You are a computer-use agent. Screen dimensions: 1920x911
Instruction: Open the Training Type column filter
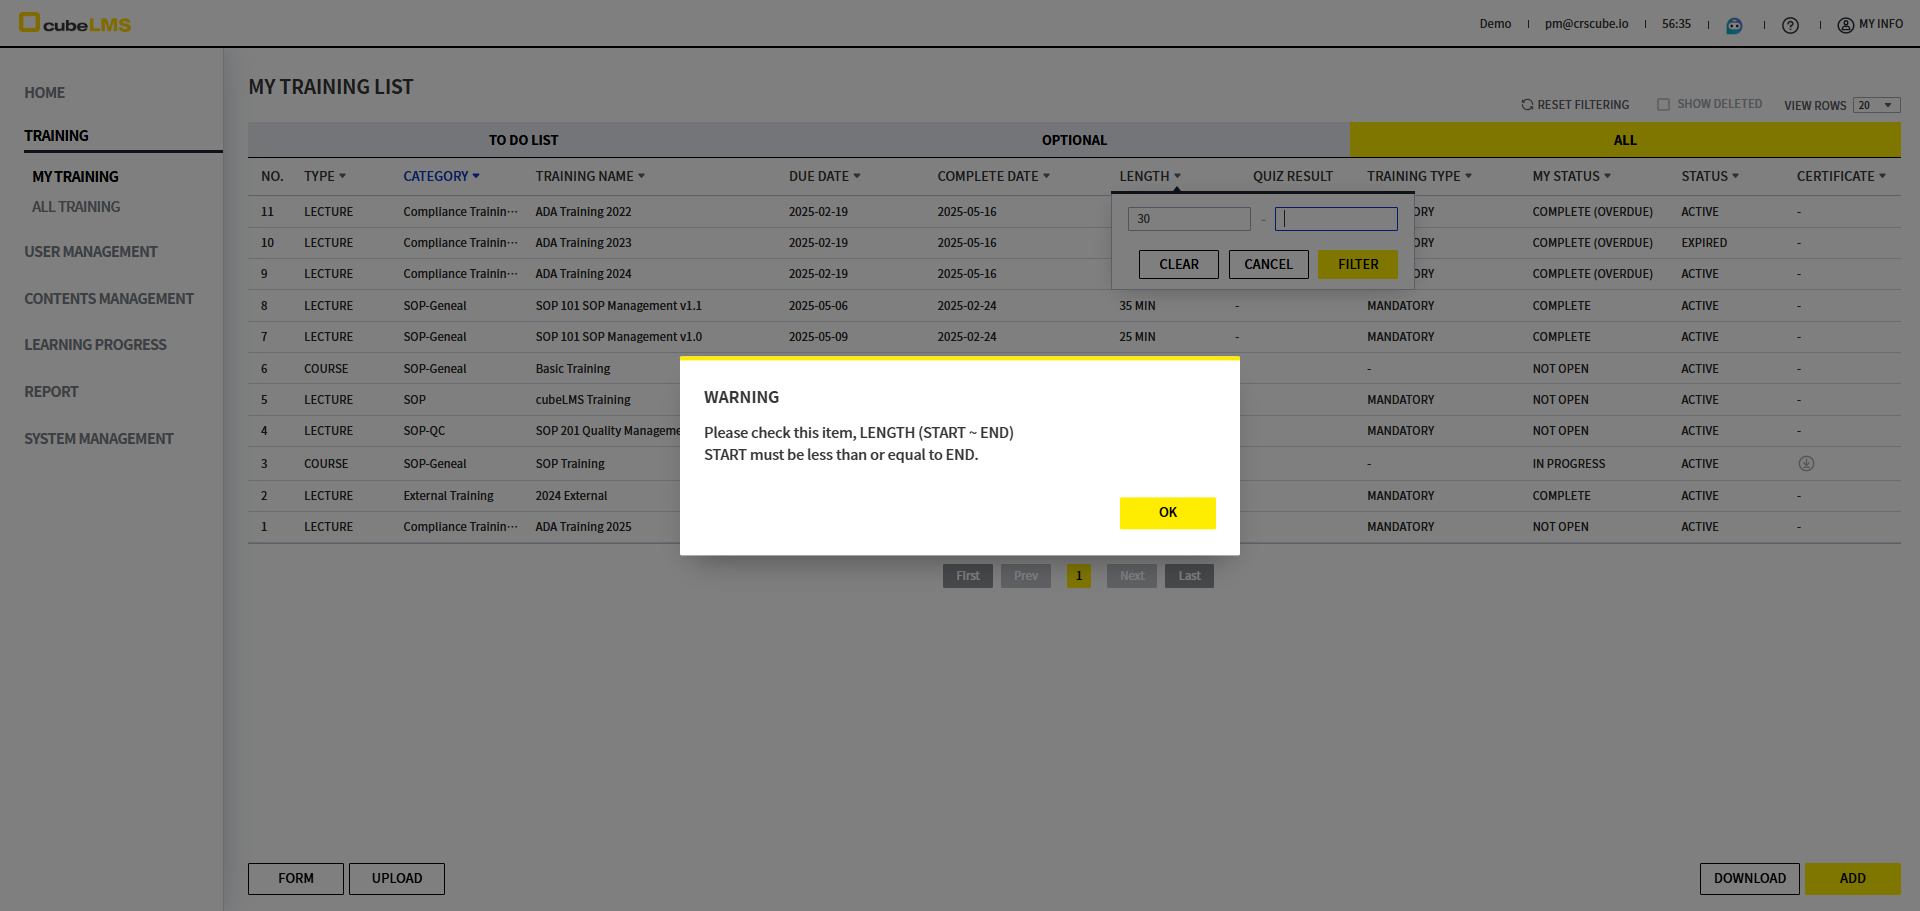point(1468,176)
